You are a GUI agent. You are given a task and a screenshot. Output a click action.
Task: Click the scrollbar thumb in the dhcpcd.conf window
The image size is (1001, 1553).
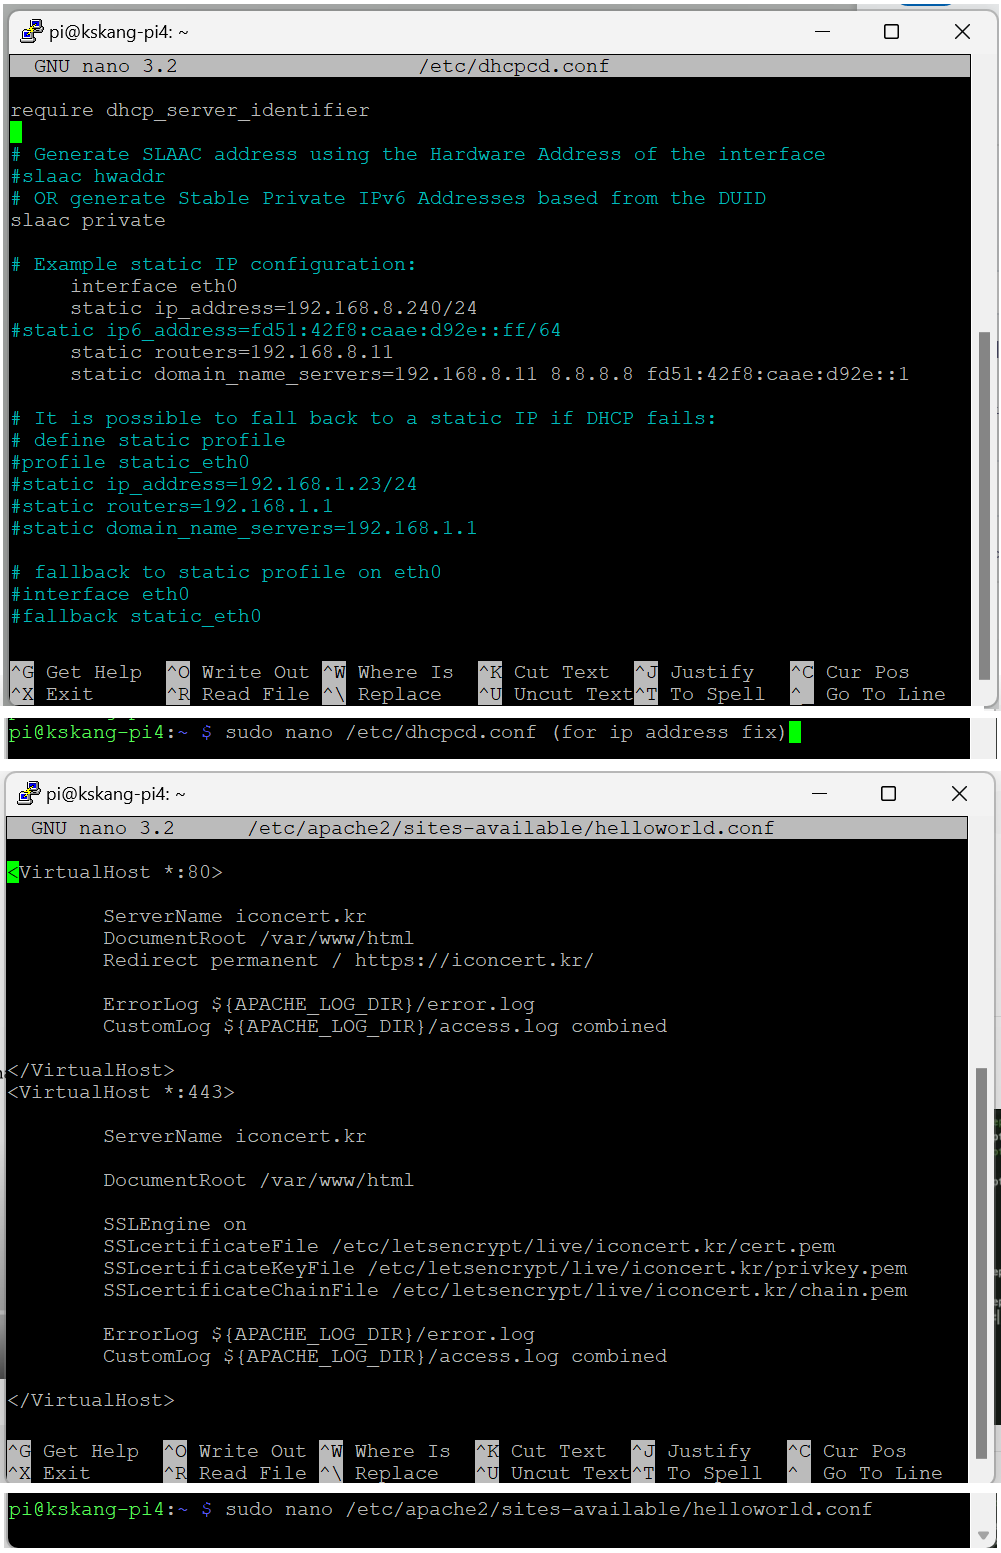[x=984, y=505]
